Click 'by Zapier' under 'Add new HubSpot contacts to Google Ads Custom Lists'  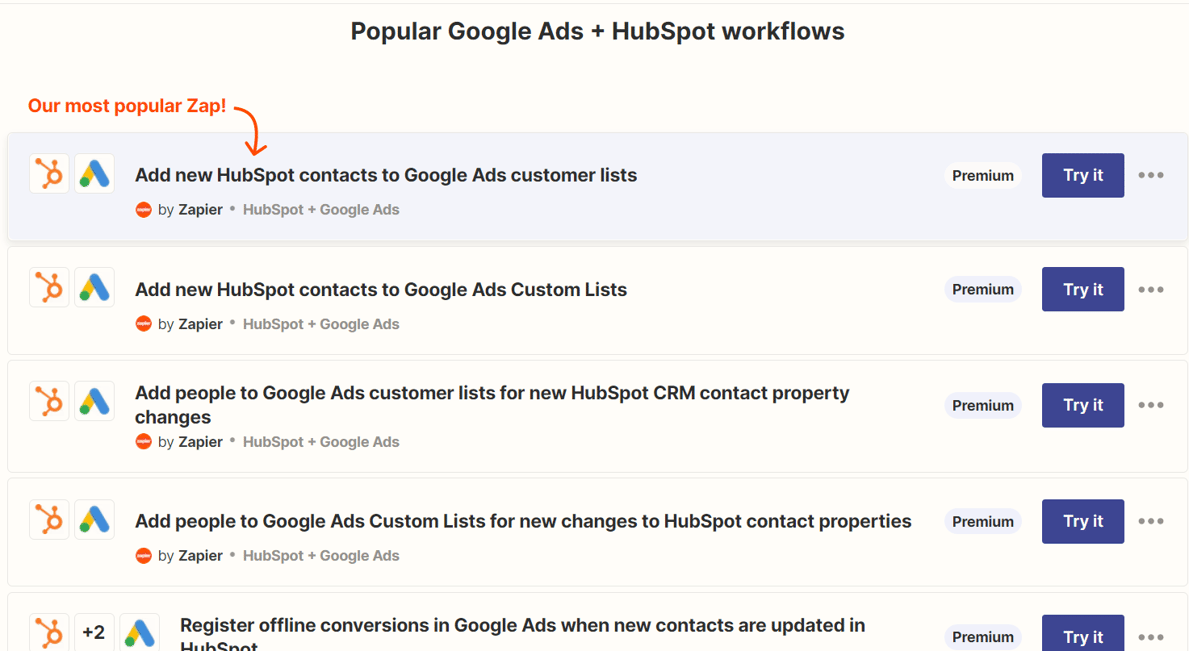click(x=190, y=324)
